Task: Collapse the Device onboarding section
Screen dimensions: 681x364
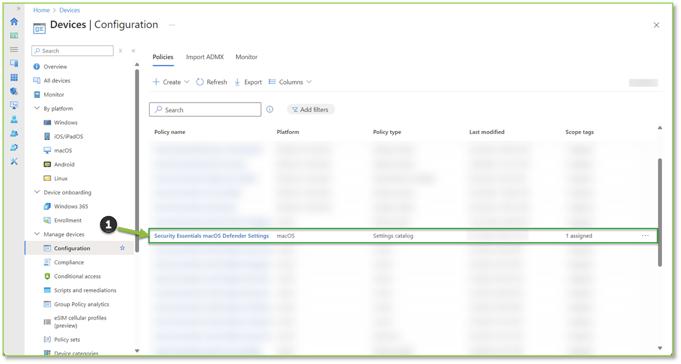Action: pos(37,192)
